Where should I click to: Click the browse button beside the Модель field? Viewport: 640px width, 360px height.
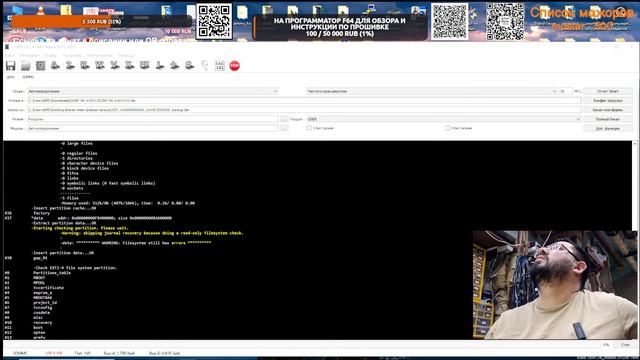284,129
